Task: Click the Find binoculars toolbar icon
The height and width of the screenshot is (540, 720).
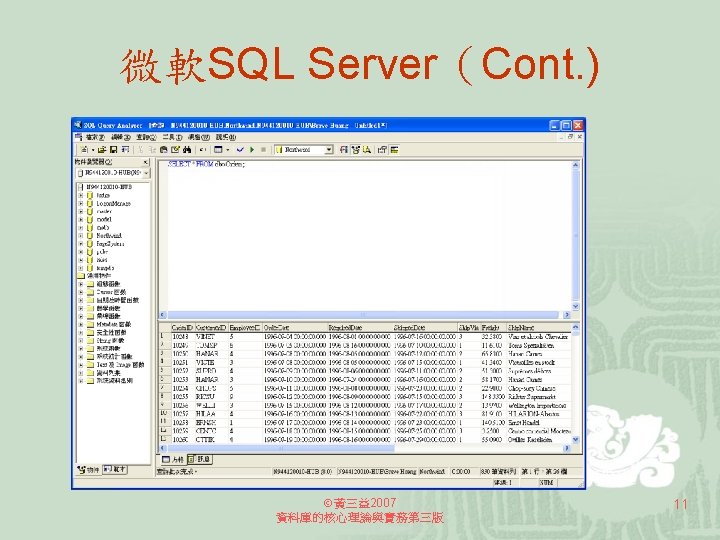Action: pyautogui.click(x=187, y=150)
